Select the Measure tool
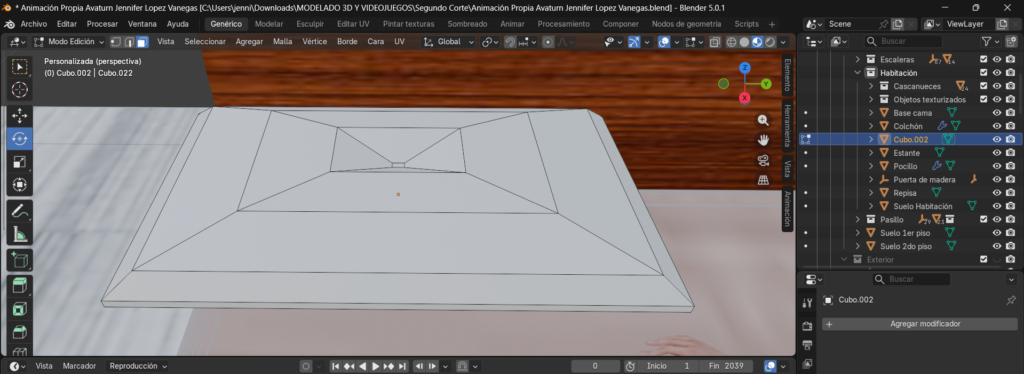This screenshot has width=1024, height=374. pos(20,234)
